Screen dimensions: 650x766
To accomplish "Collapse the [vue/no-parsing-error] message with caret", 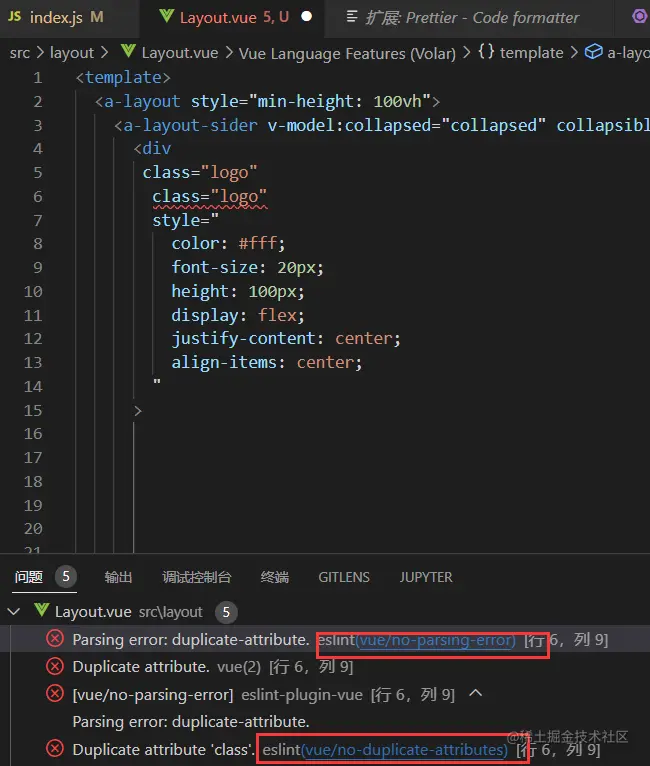I will 476,693.
